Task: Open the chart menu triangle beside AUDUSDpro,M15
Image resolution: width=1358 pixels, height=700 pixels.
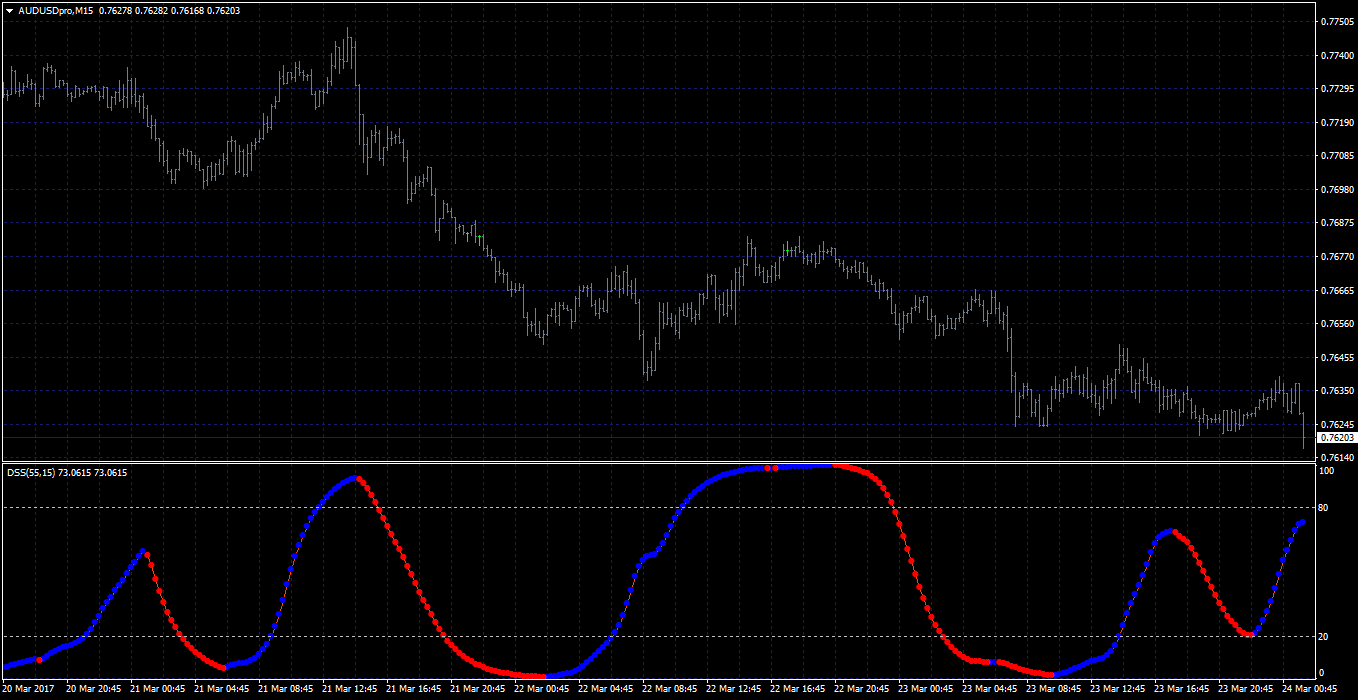Action: pos(9,10)
